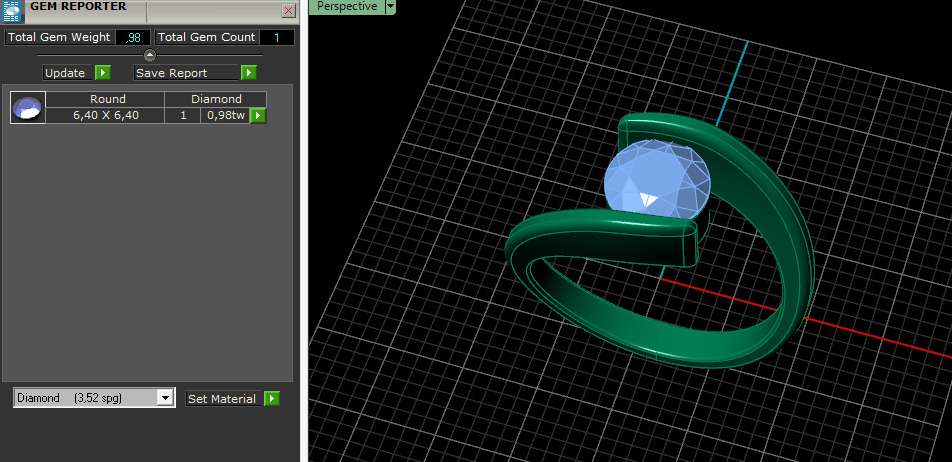Click the 0,98tw weight cell
The width and height of the screenshot is (952, 462).
[x=225, y=115]
